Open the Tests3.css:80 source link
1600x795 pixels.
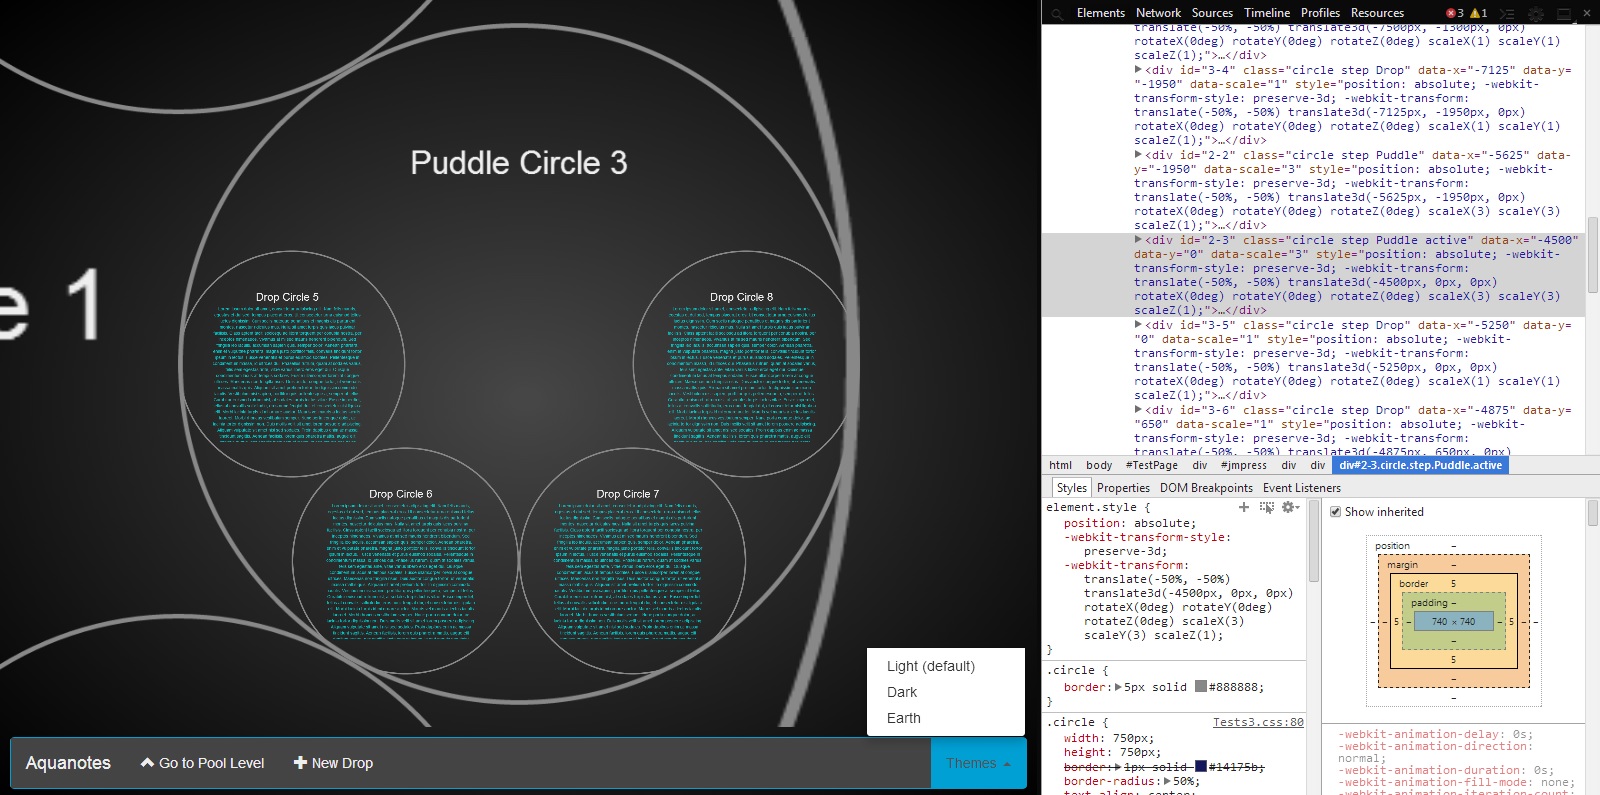coord(1258,722)
